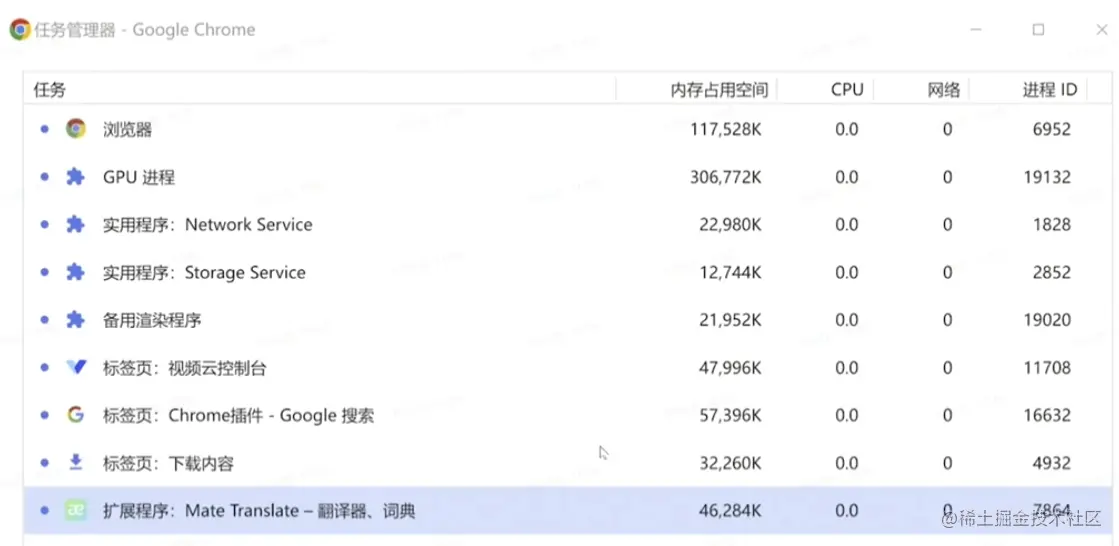Click the Chrome icon beside 浏览器

click(x=76, y=129)
